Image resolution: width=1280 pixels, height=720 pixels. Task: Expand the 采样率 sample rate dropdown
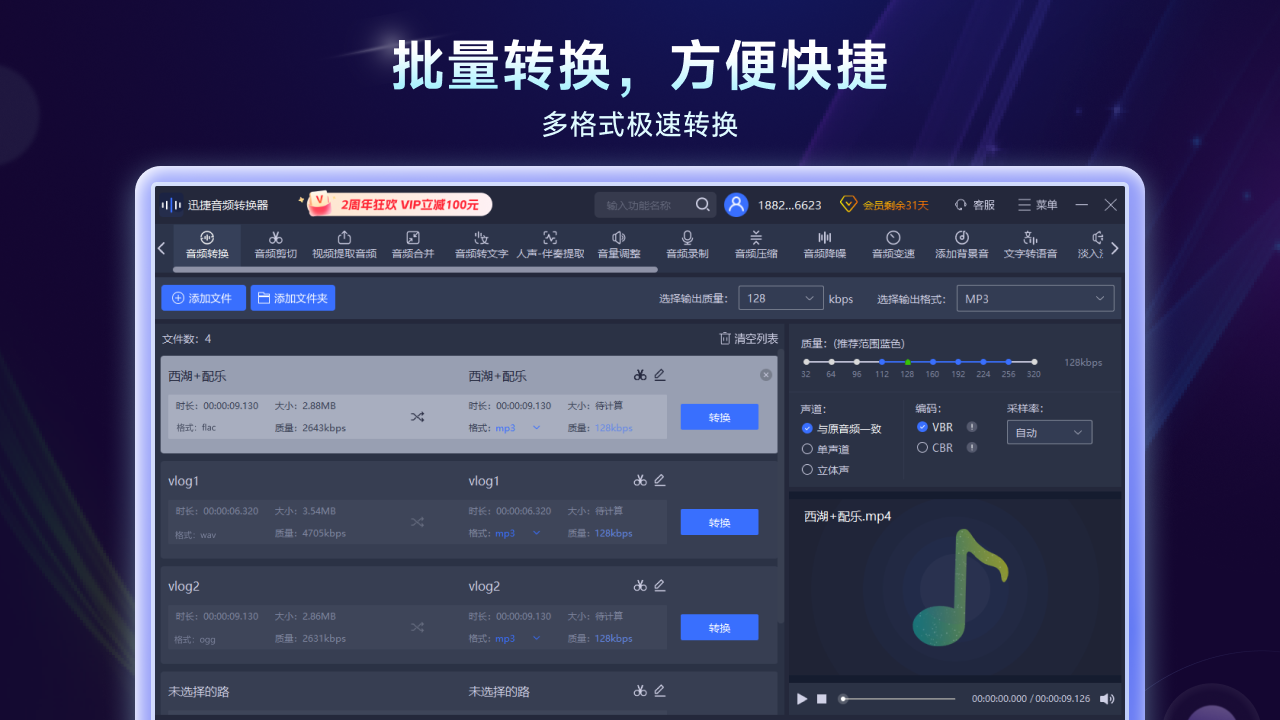(x=1048, y=432)
